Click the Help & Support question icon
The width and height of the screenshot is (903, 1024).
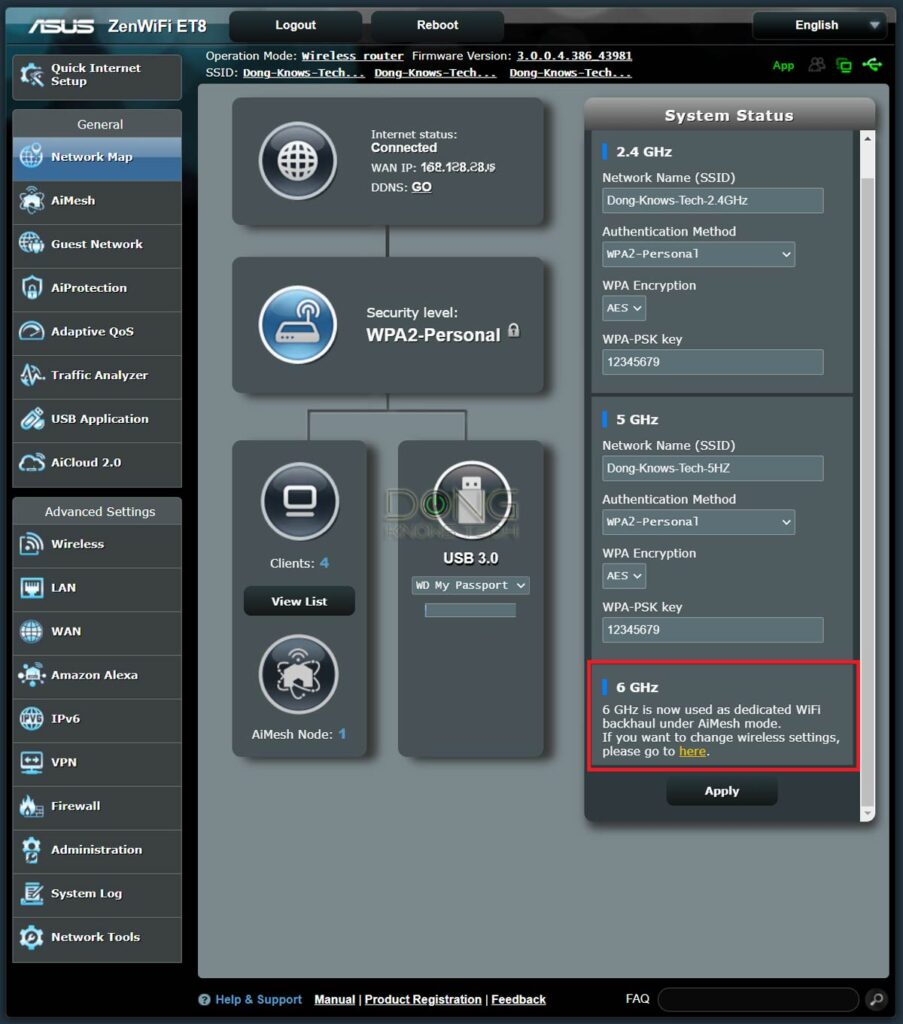(x=204, y=999)
